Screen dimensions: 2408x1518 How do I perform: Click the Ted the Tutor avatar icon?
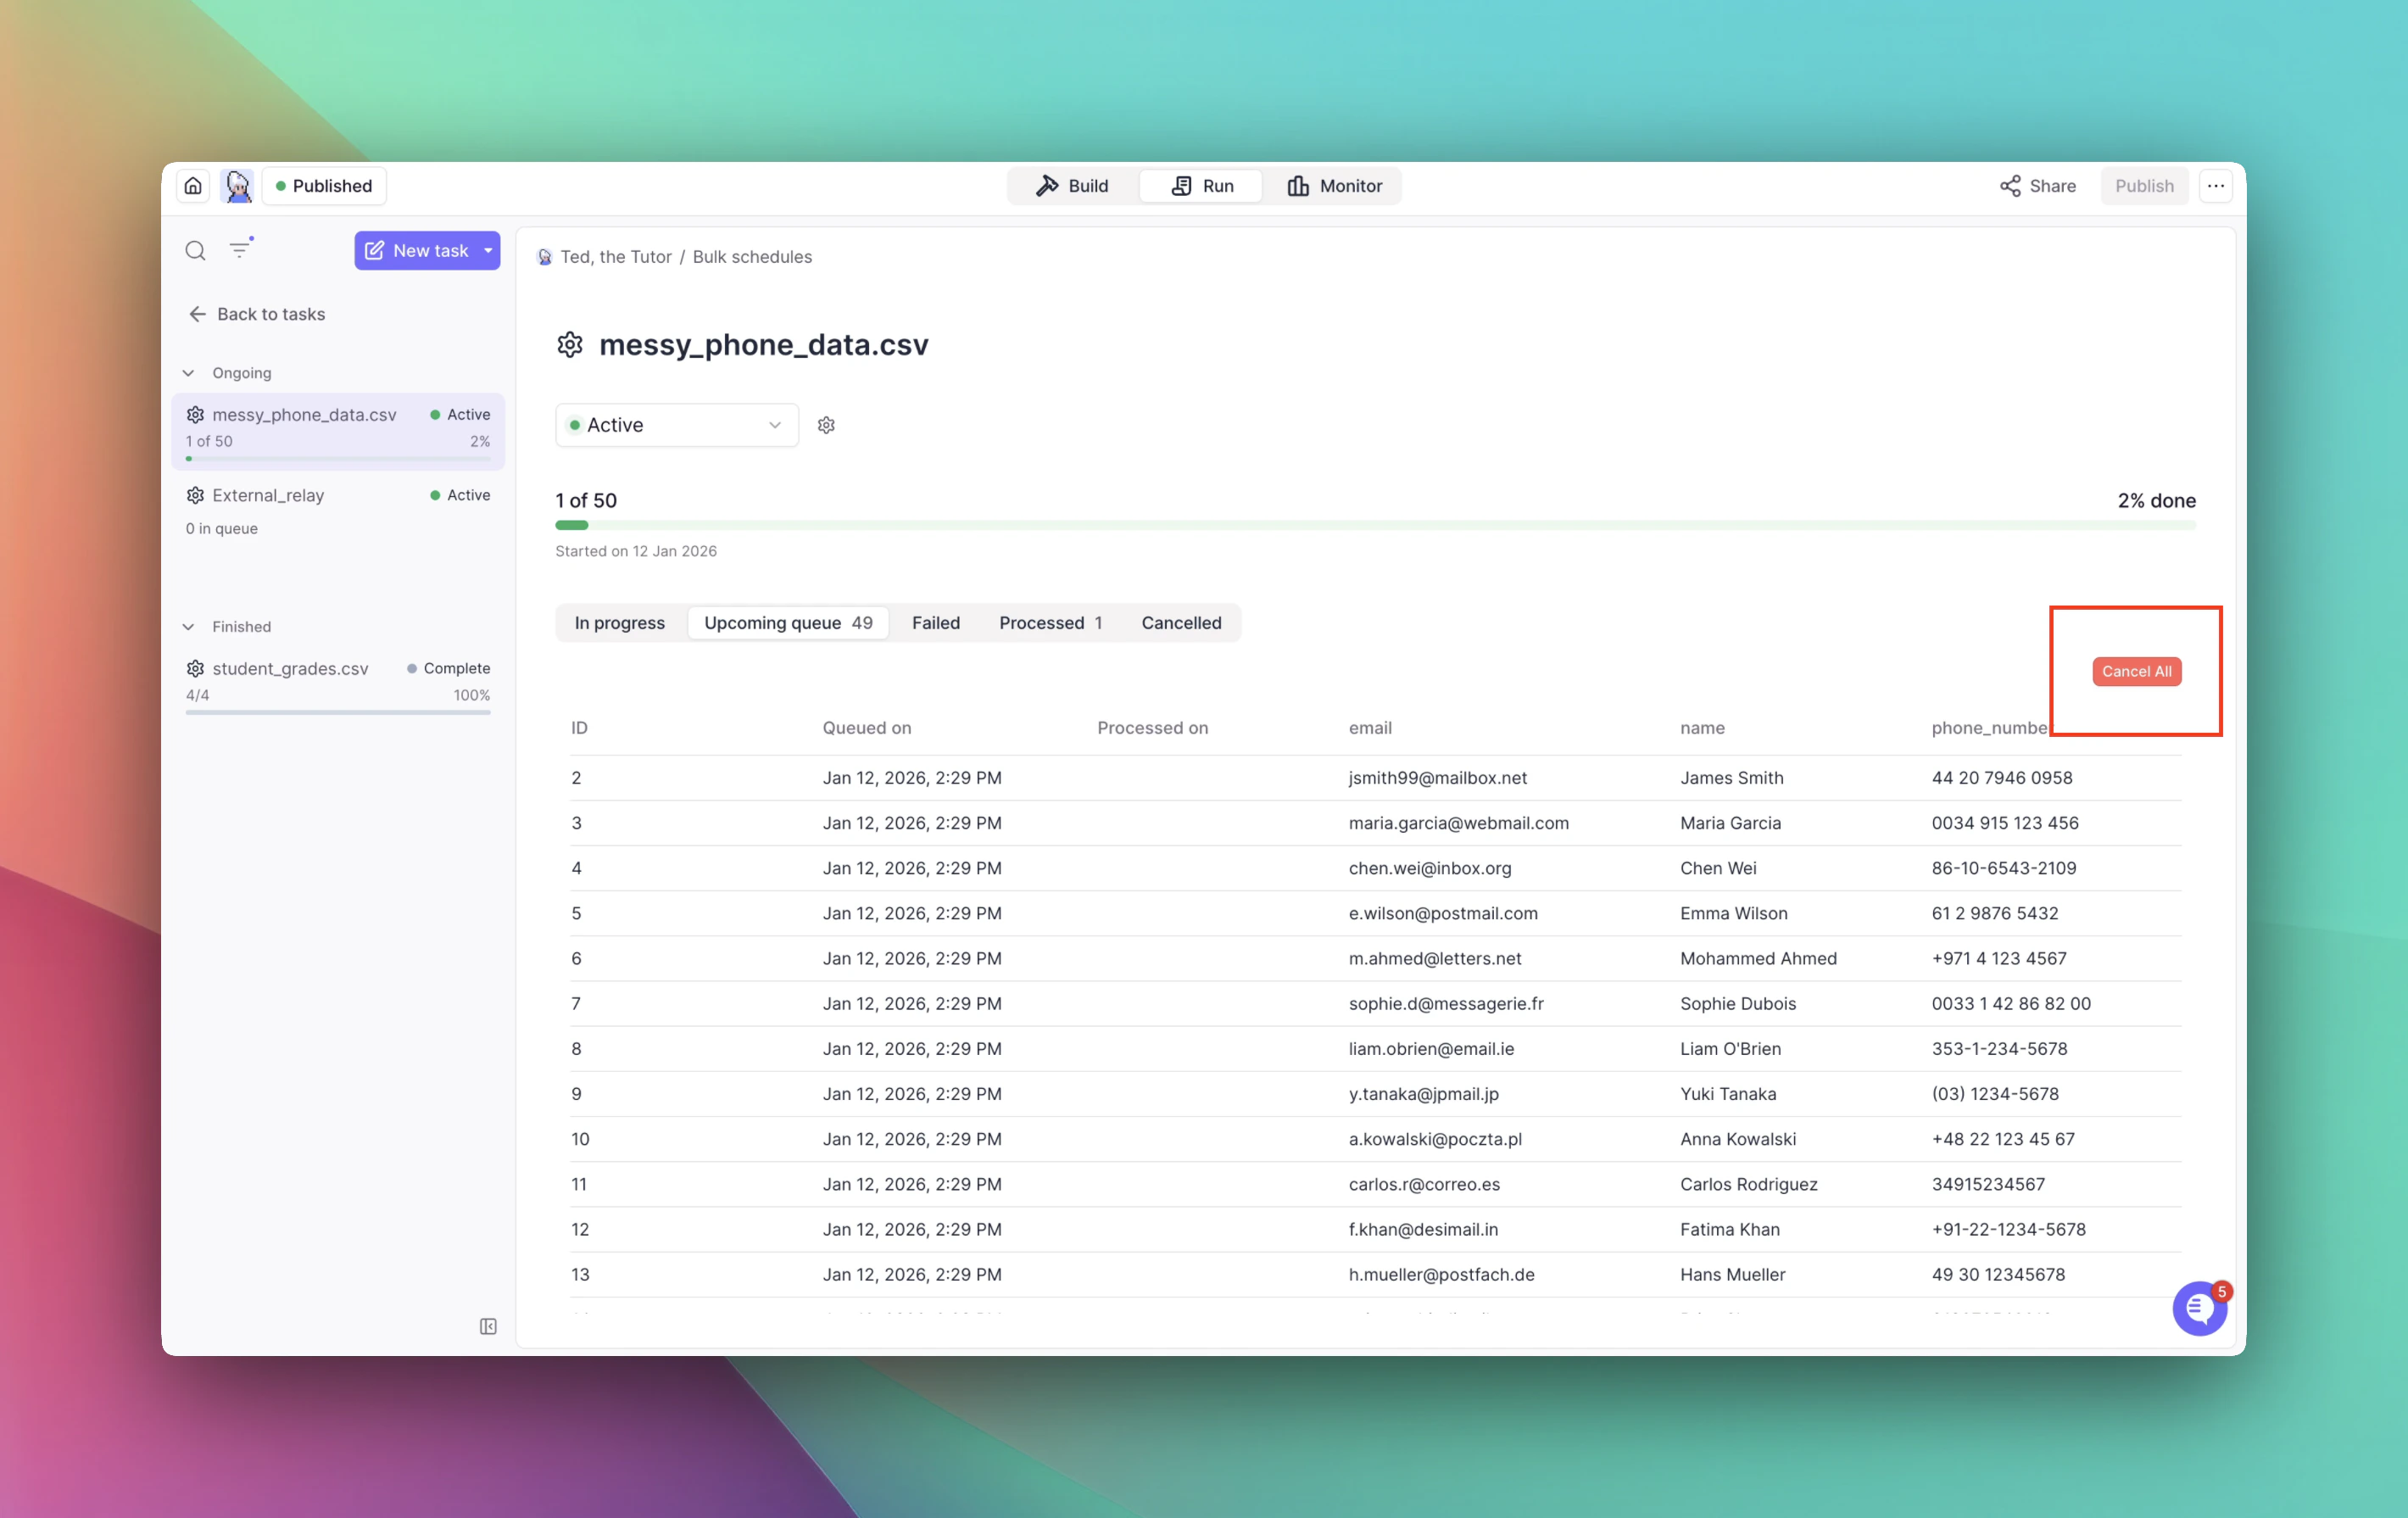click(238, 186)
